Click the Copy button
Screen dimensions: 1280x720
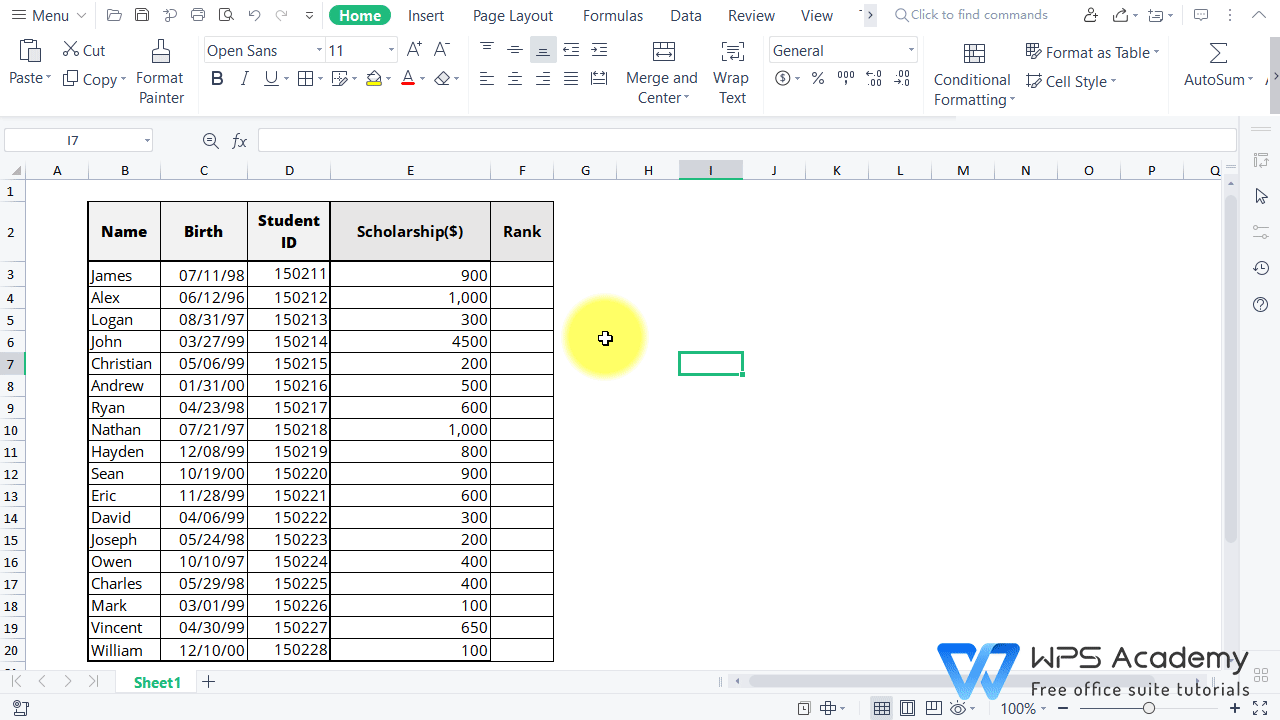[93, 78]
